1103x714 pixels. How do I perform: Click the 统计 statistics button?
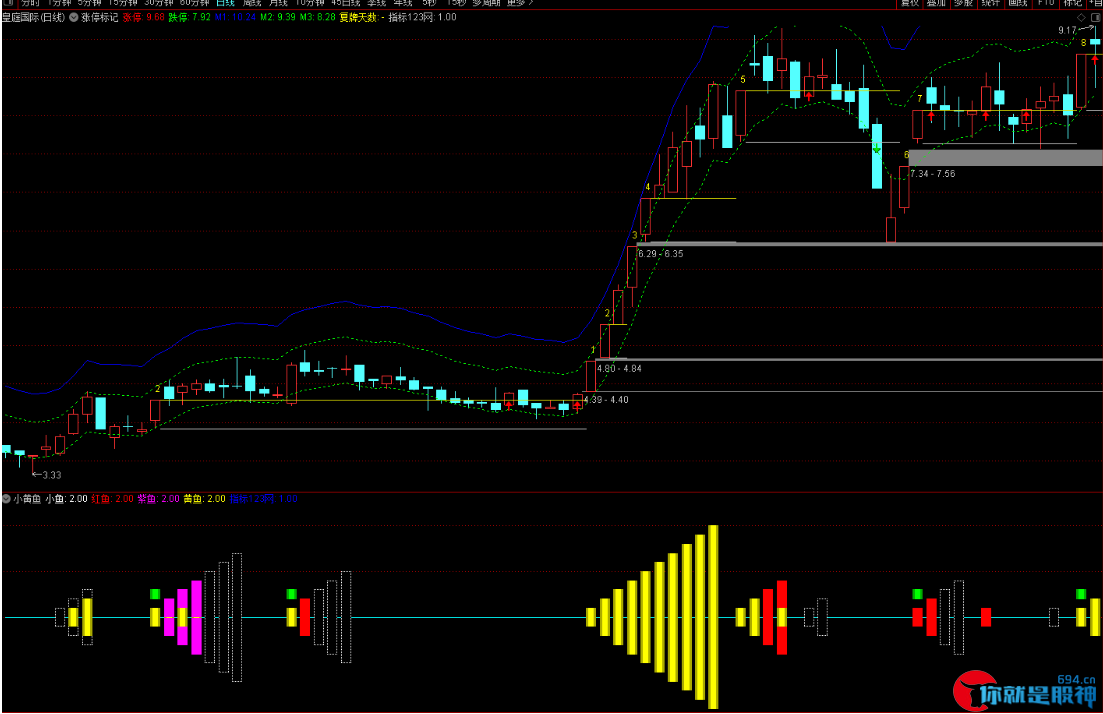click(x=990, y=3)
